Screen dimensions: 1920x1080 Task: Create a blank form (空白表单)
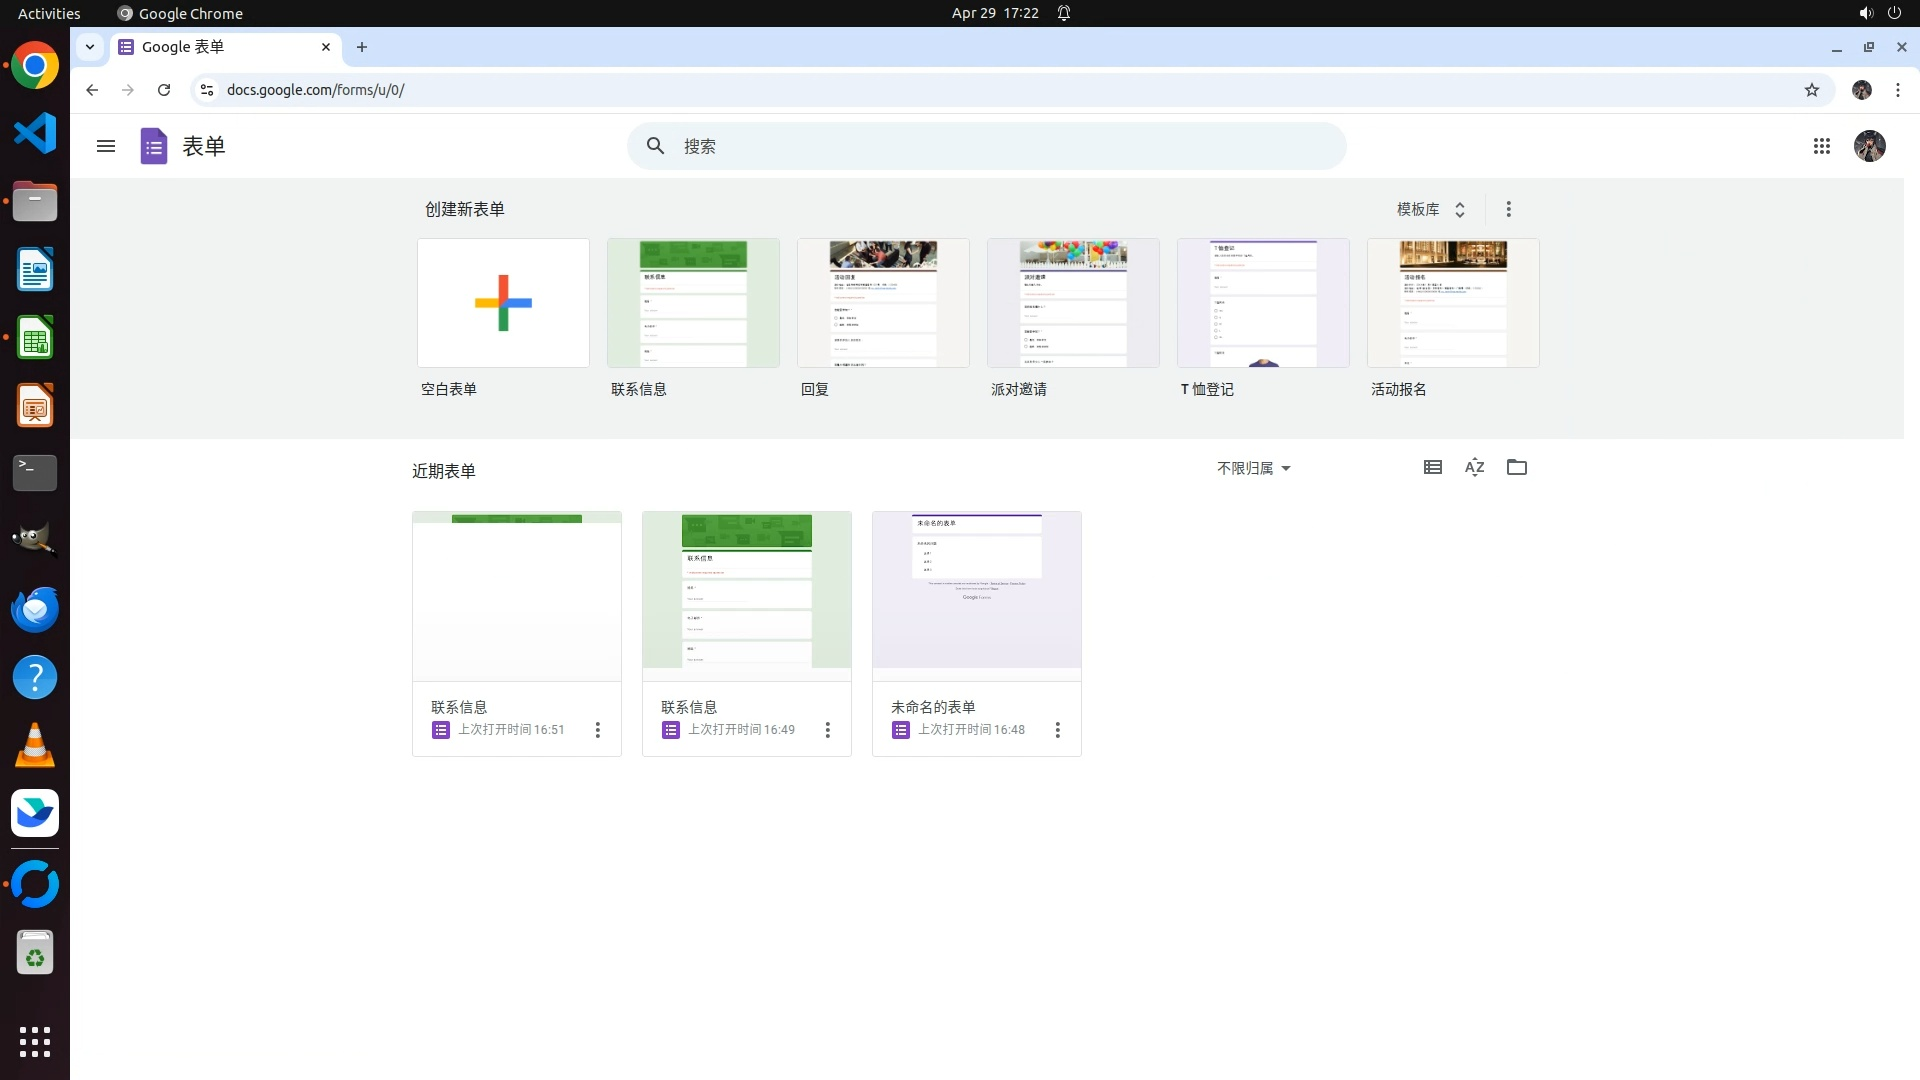point(503,303)
